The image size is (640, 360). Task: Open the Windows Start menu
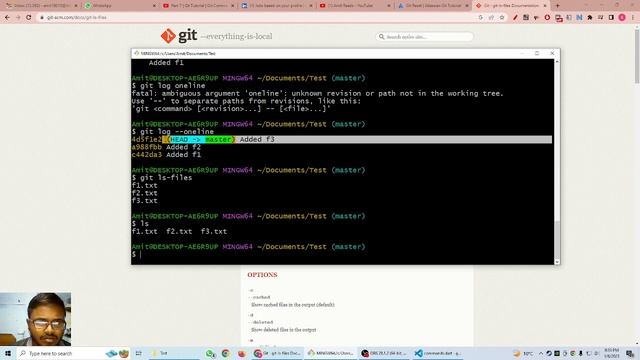[8, 353]
